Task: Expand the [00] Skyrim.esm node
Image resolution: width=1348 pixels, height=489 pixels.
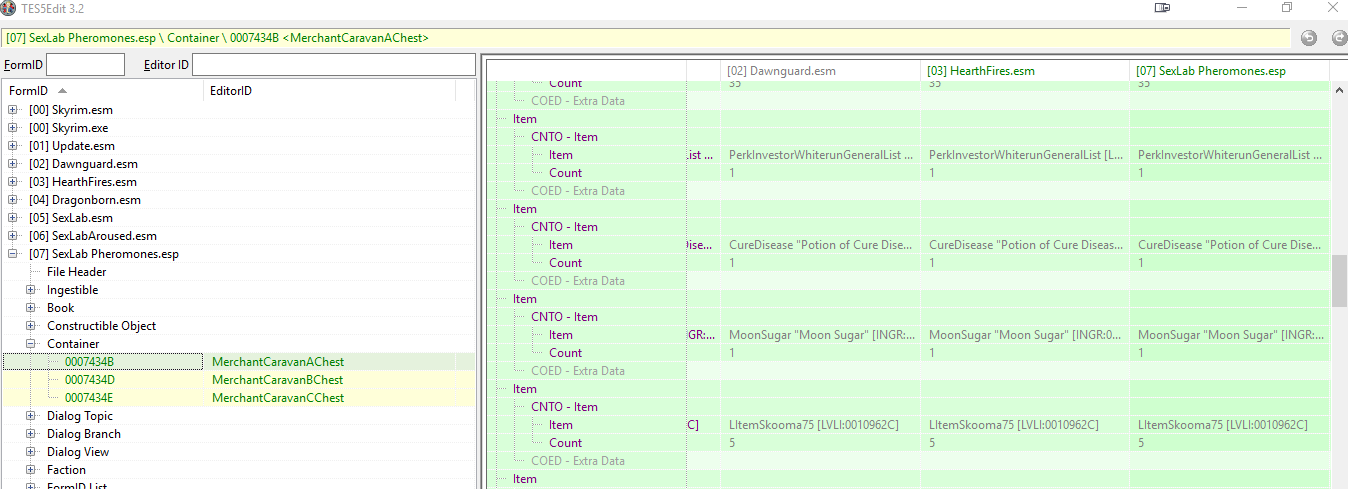Action: point(13,110)
